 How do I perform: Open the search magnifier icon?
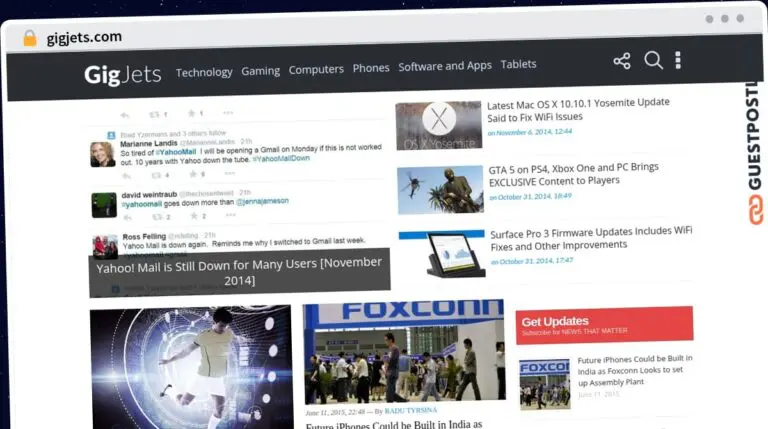point(653,61)
